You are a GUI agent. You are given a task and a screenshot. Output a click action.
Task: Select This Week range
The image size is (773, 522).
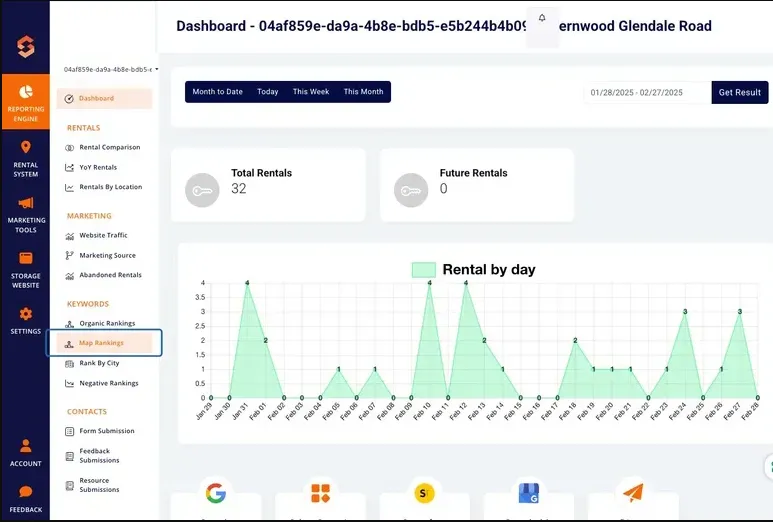[311, 92]
